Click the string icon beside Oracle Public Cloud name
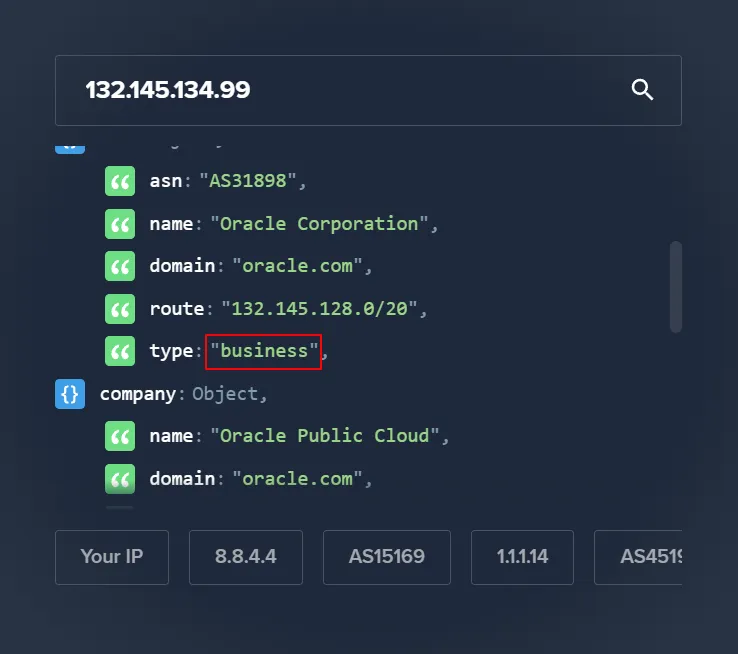The image size is (738, 654). coord(120,436)
